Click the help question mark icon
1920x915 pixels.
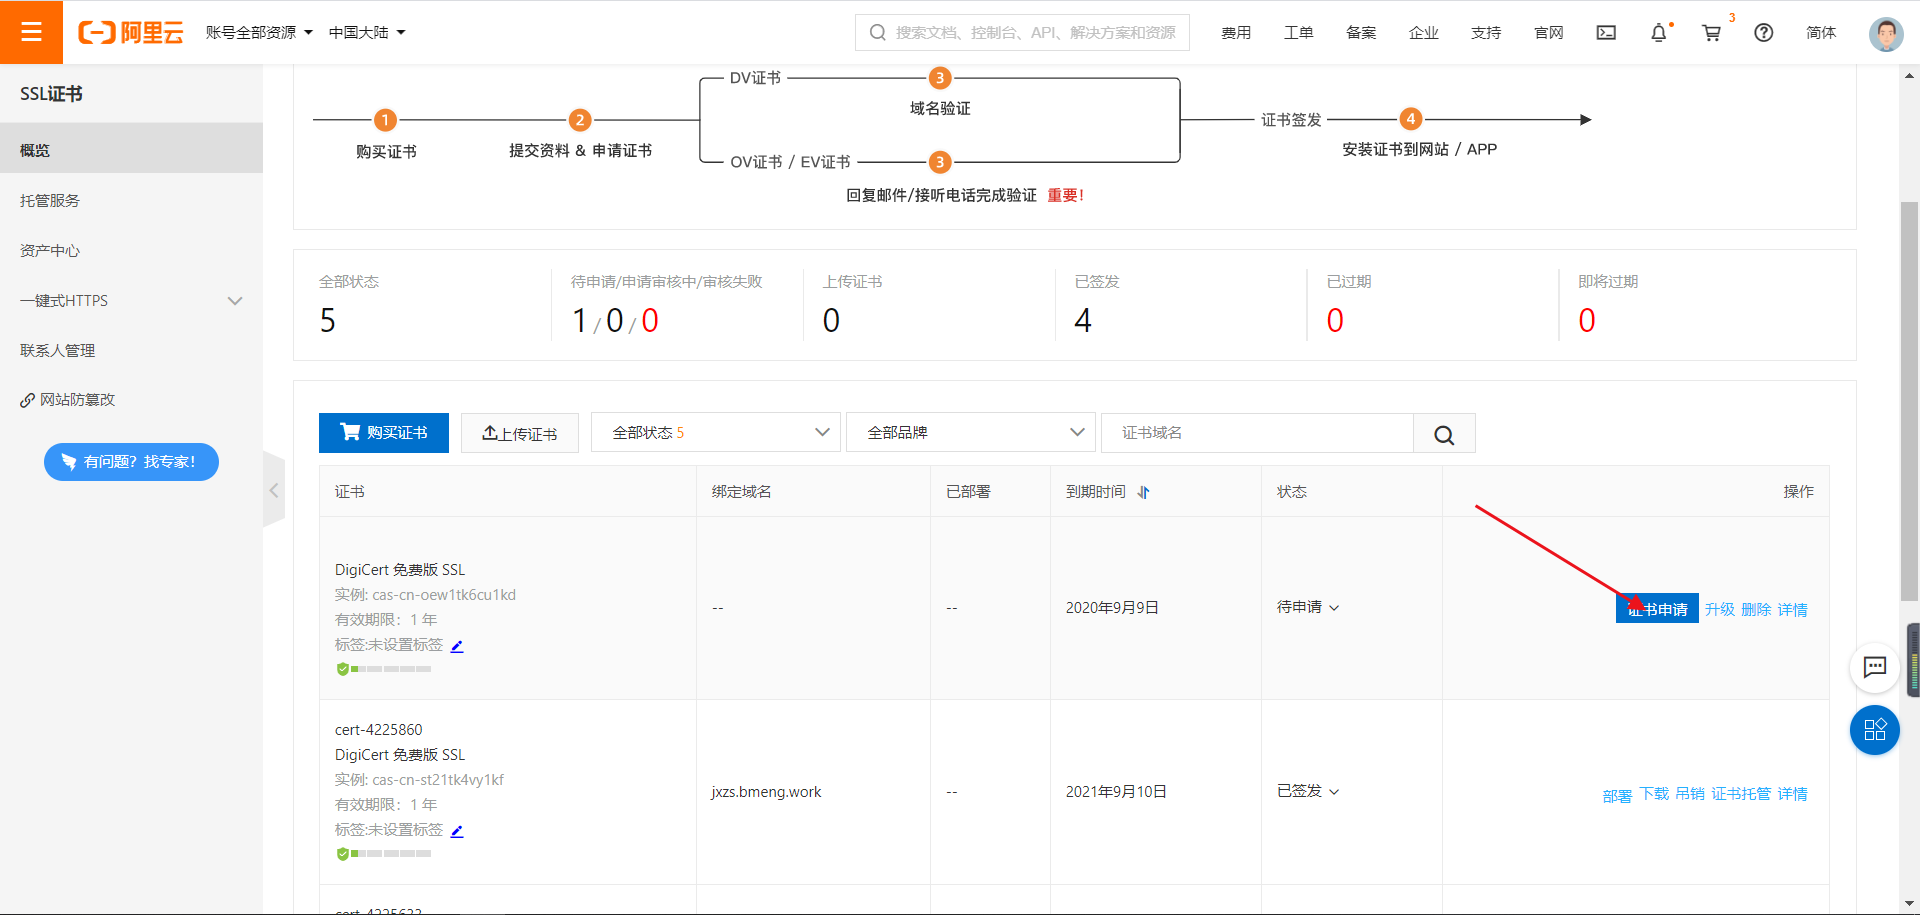(1764, 33)
